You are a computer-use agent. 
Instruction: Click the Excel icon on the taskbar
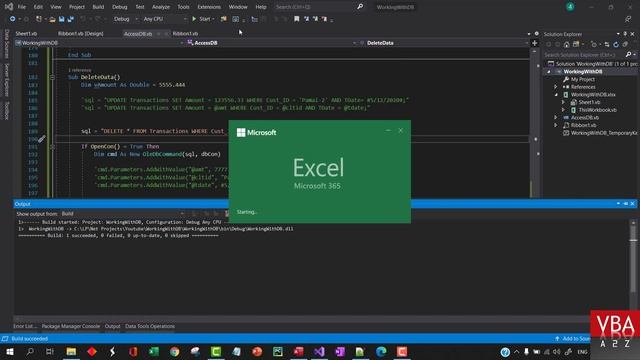pyautogui.click(x=154, y=351)
